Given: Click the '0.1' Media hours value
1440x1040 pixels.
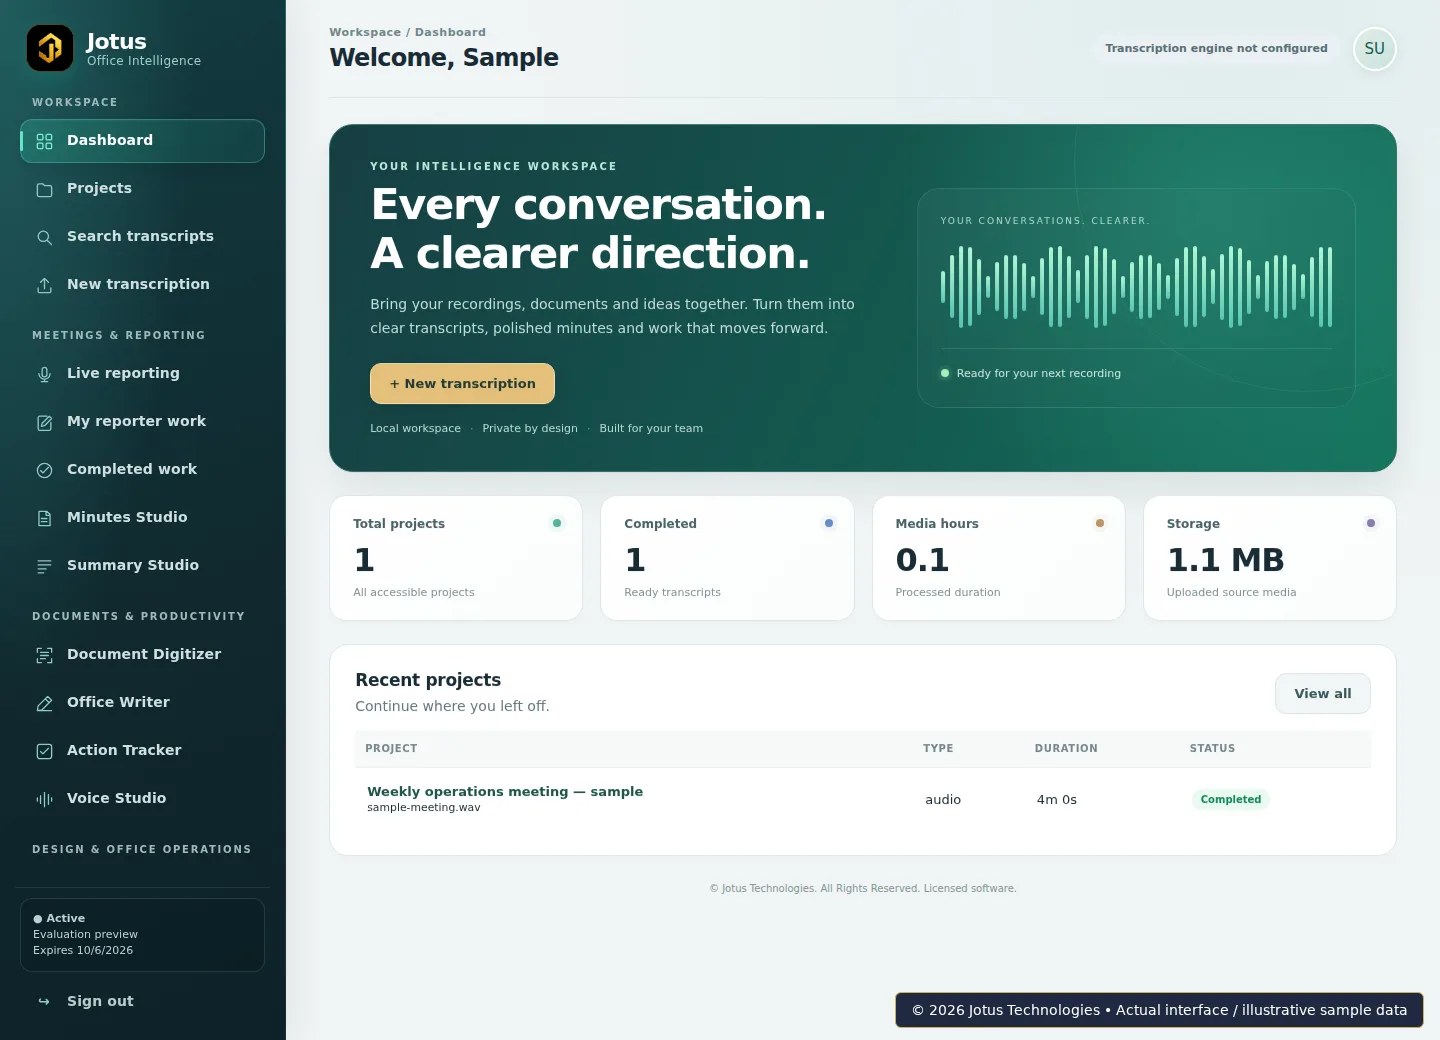Looking at the screenshot, I should tap(922, 560).
